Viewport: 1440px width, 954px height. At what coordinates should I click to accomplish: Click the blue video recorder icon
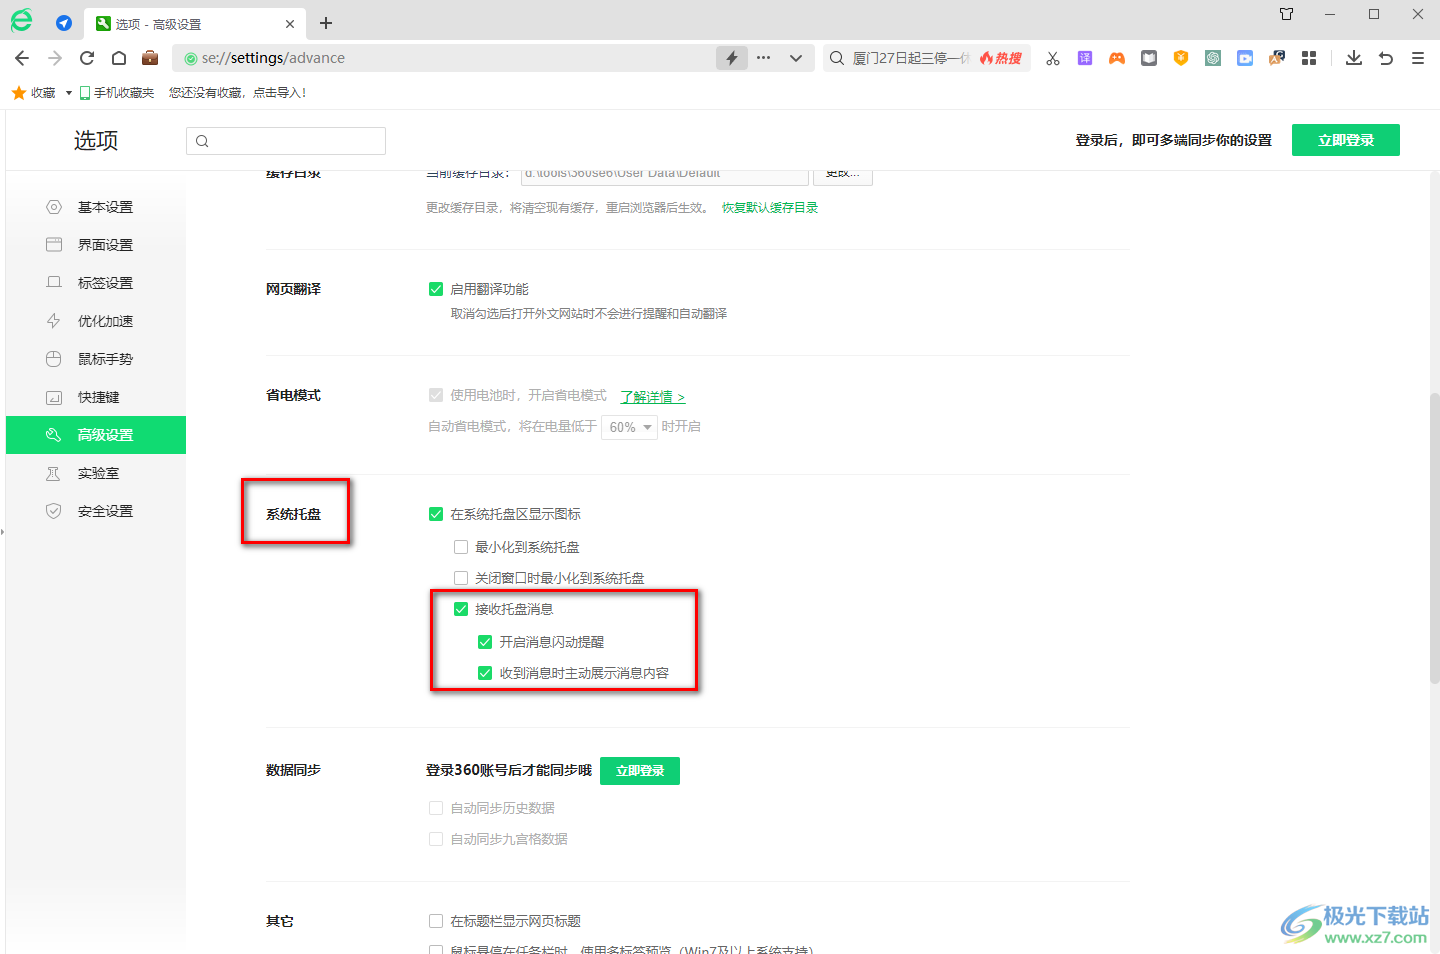click(x=1245, y=58)
